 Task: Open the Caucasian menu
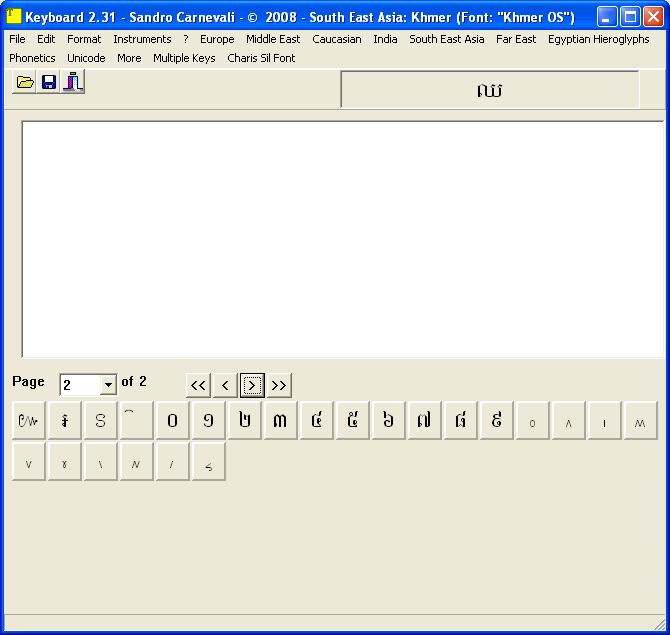pyautogui.click(x=337, y=39)
